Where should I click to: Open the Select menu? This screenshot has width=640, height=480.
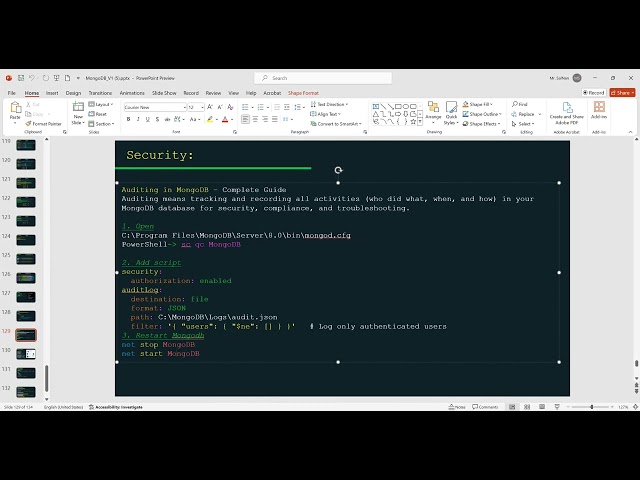click(x=522, y=124)
